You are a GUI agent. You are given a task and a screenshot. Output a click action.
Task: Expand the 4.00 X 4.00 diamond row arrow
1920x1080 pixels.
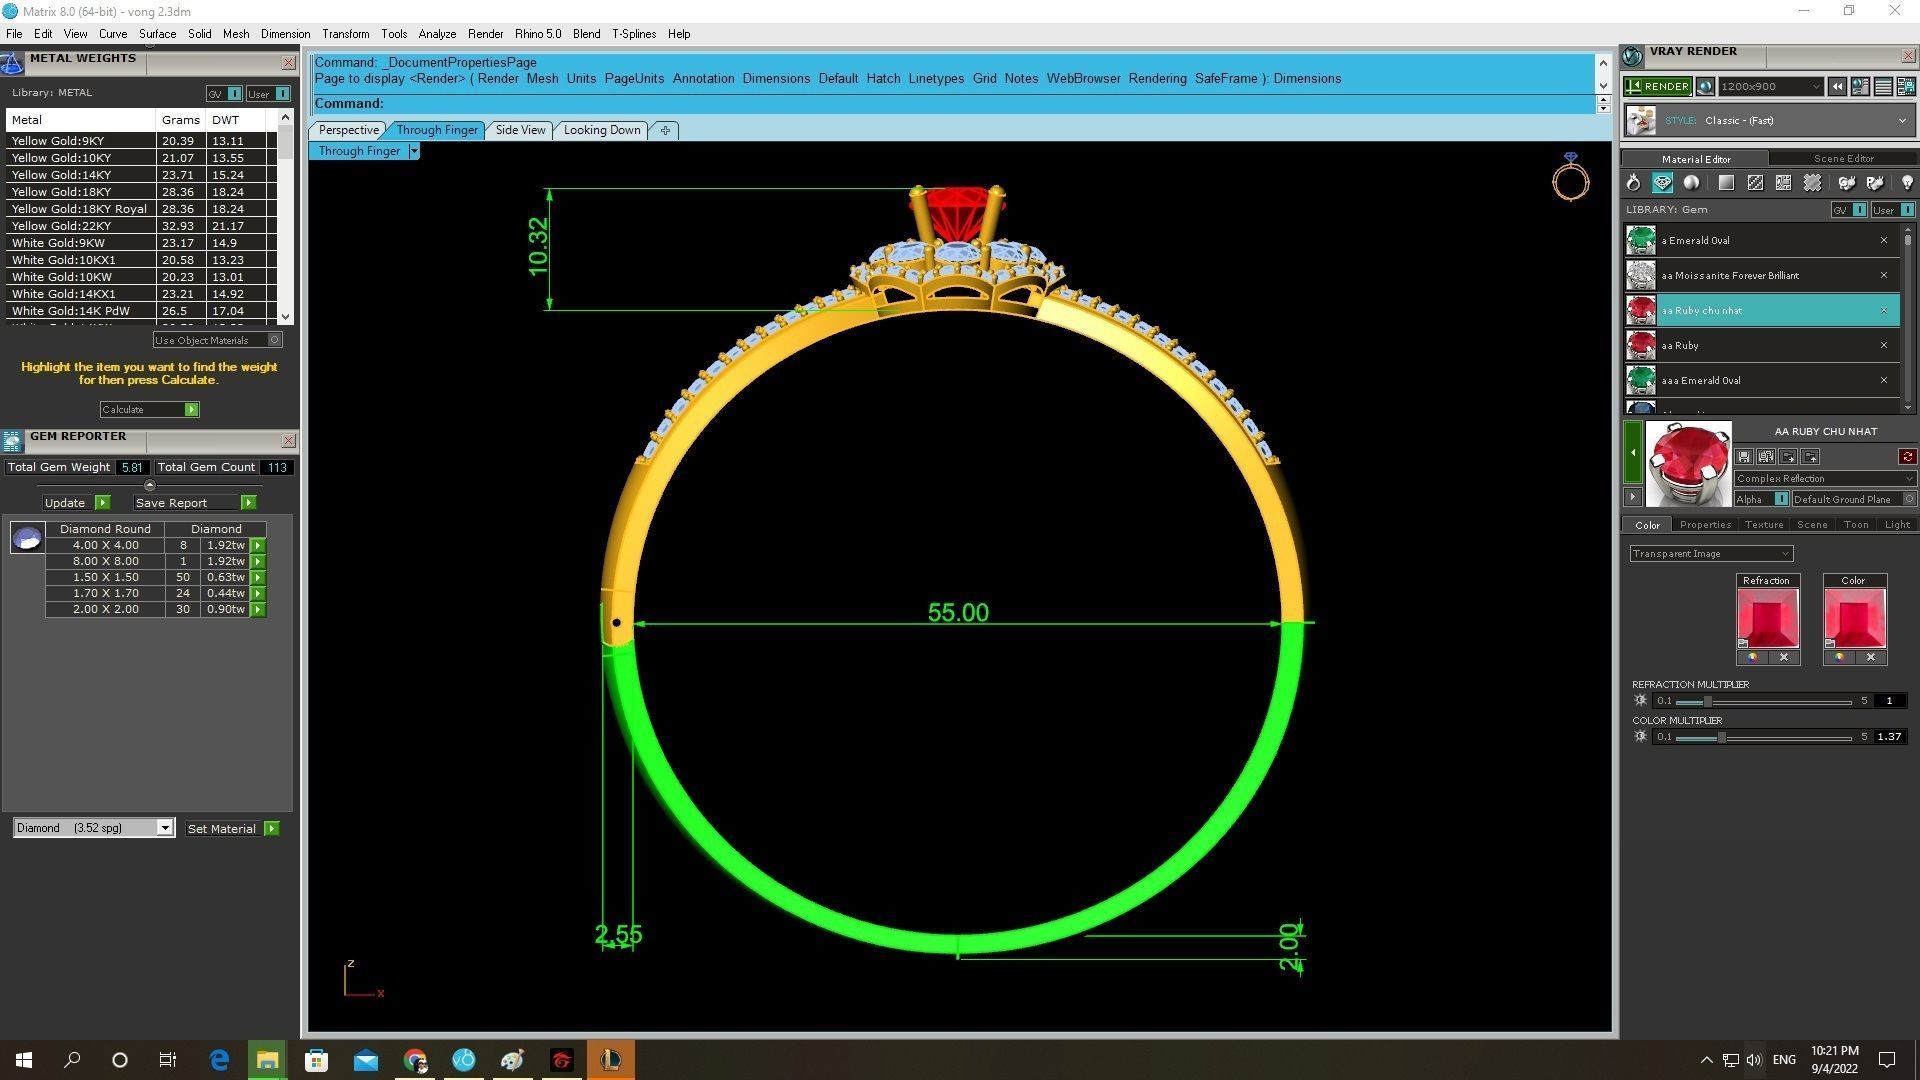pos(258,546)
